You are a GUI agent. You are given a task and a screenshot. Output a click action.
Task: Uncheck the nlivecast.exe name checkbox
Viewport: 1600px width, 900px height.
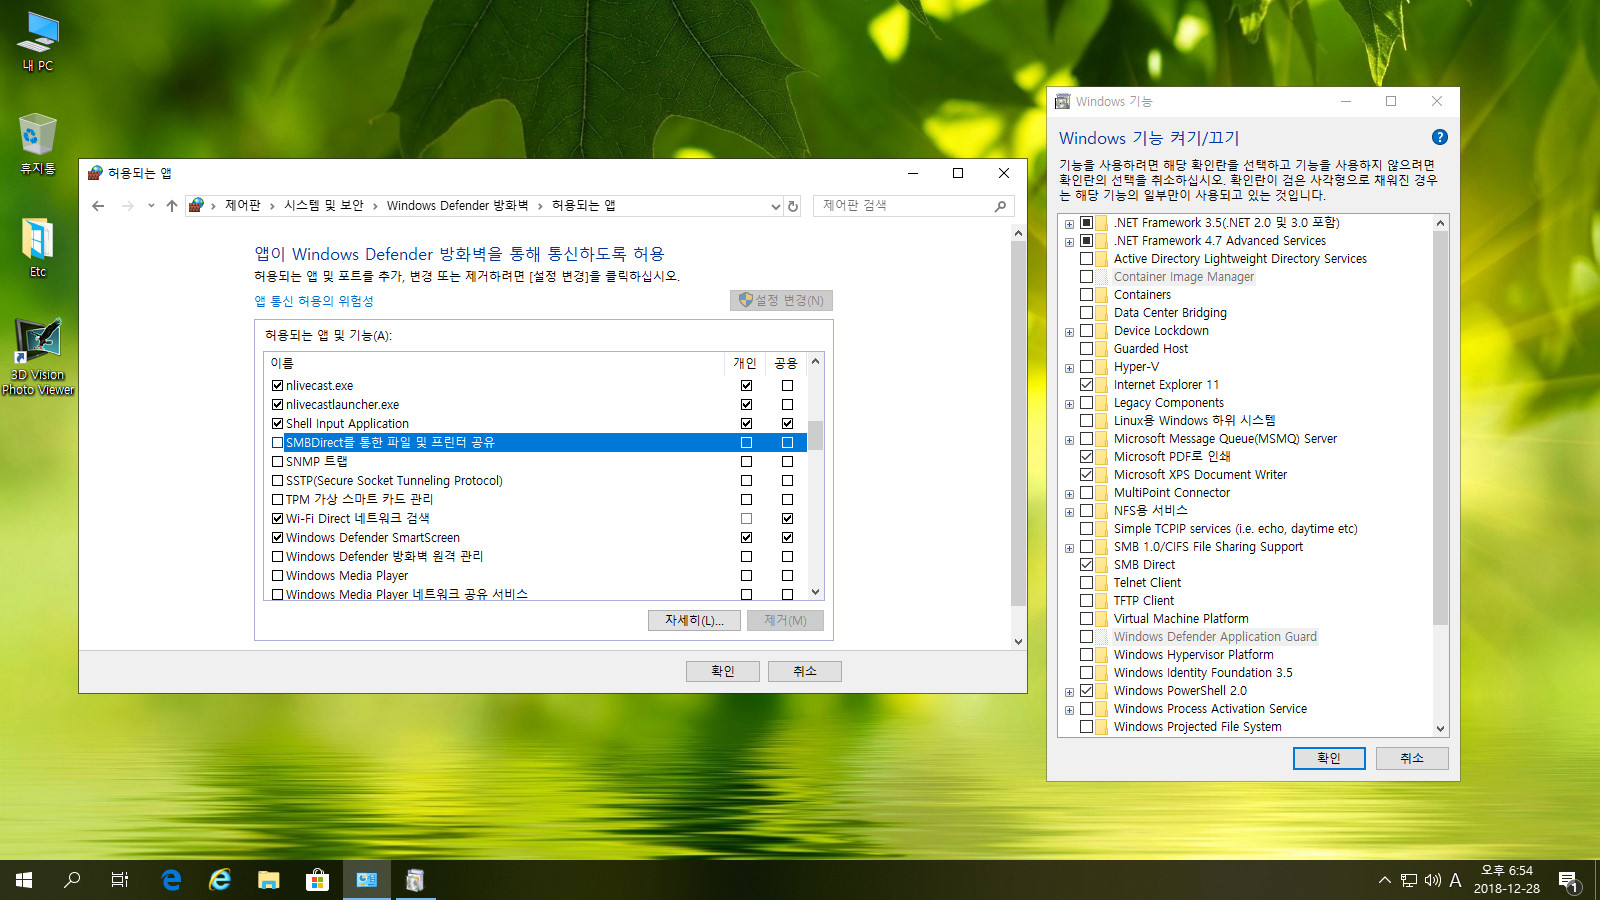tap(277, 385)
